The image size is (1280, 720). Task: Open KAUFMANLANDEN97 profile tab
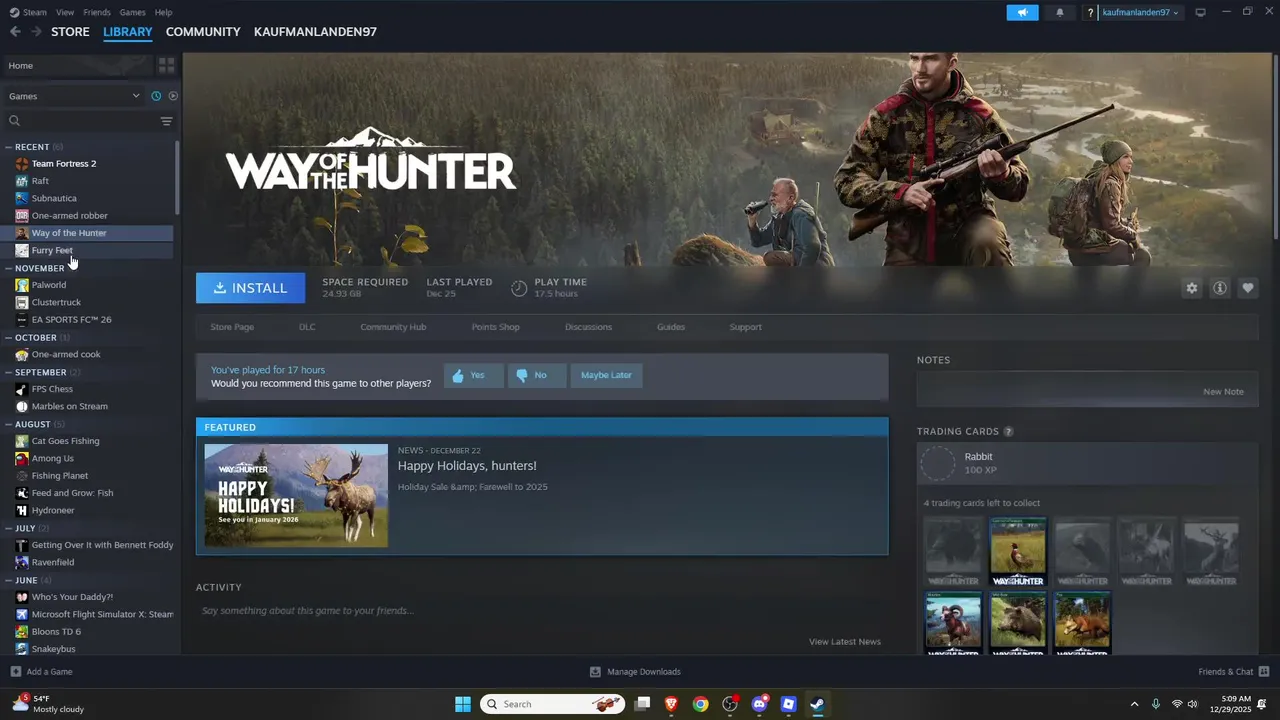(315, 32)
